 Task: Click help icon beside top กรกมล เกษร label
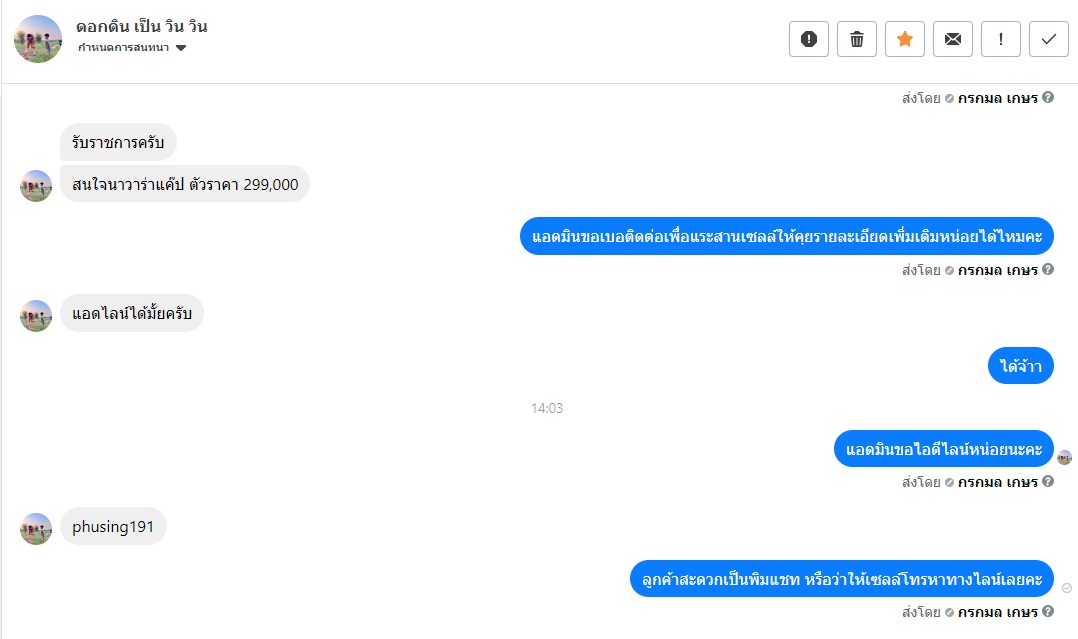click(1048, 97)
